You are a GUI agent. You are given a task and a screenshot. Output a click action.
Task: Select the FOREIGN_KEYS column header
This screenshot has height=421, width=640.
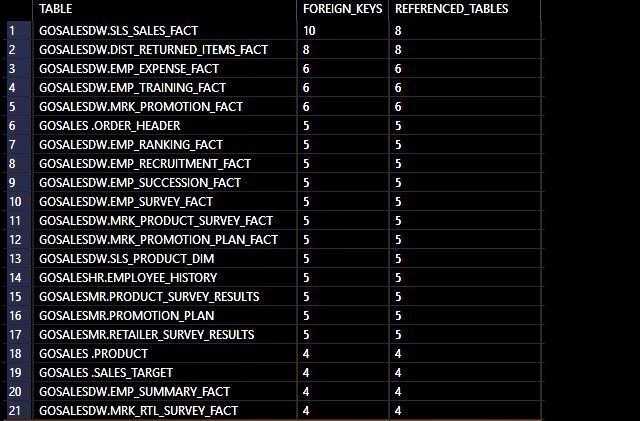(x=343, y=9)
